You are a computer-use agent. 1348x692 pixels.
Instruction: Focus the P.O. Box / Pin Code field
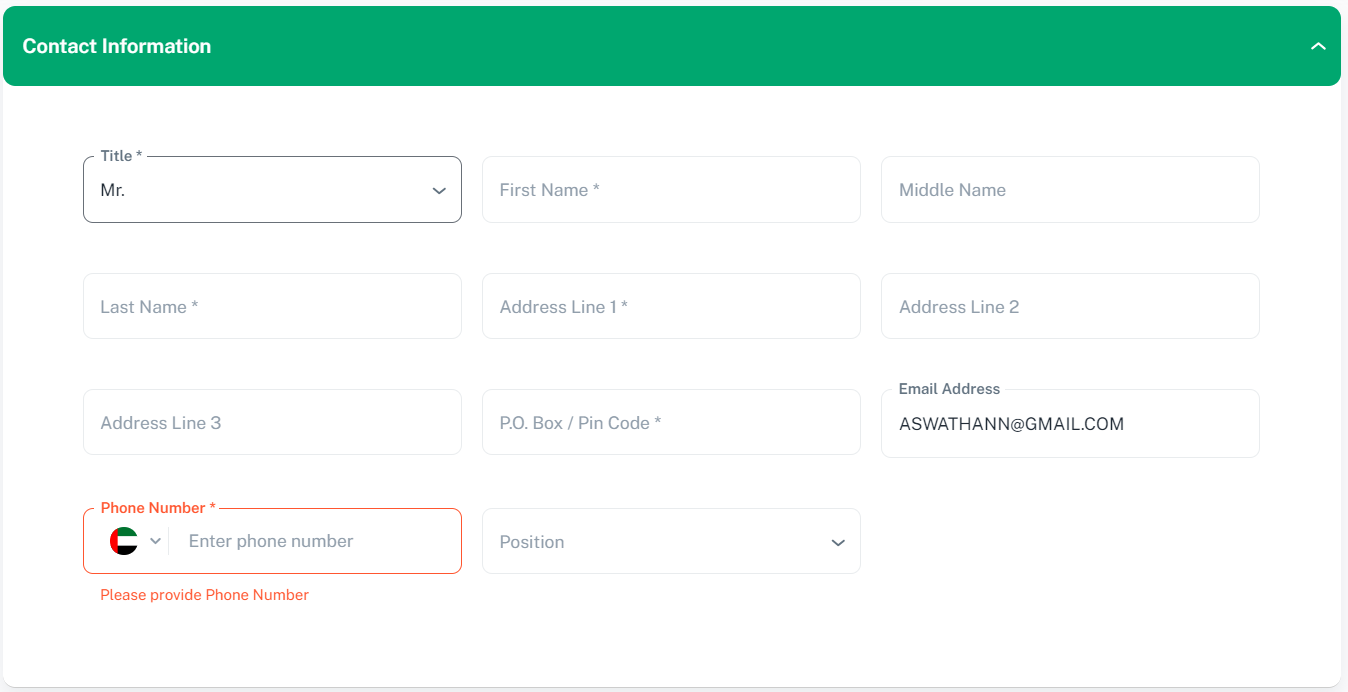(x=670, y=423)
